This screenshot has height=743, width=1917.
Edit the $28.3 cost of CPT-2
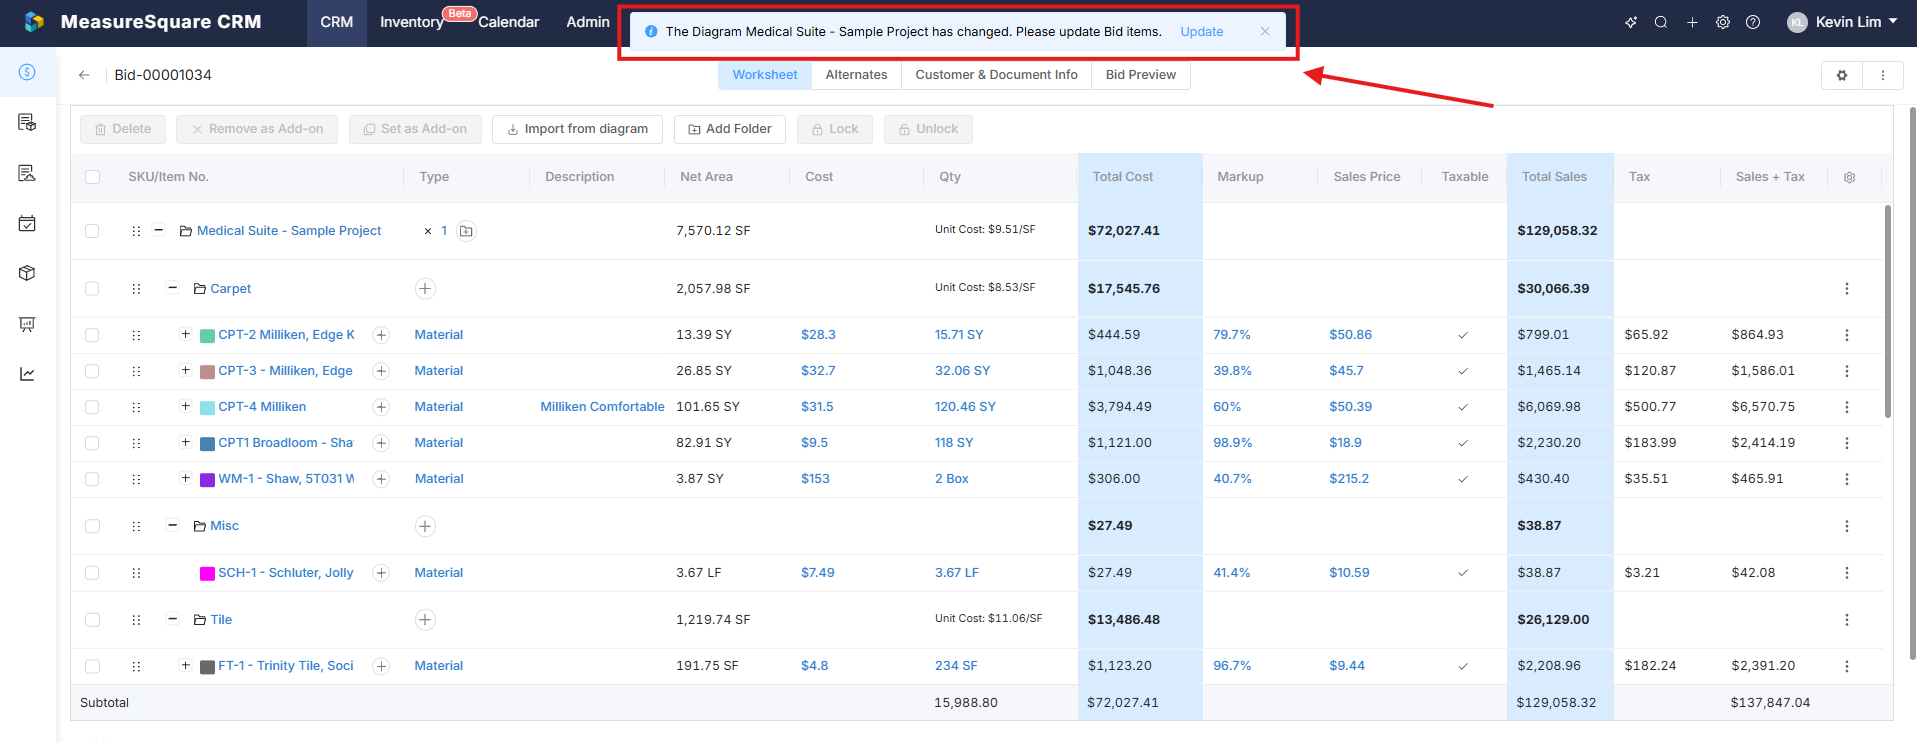coord(818,335)
